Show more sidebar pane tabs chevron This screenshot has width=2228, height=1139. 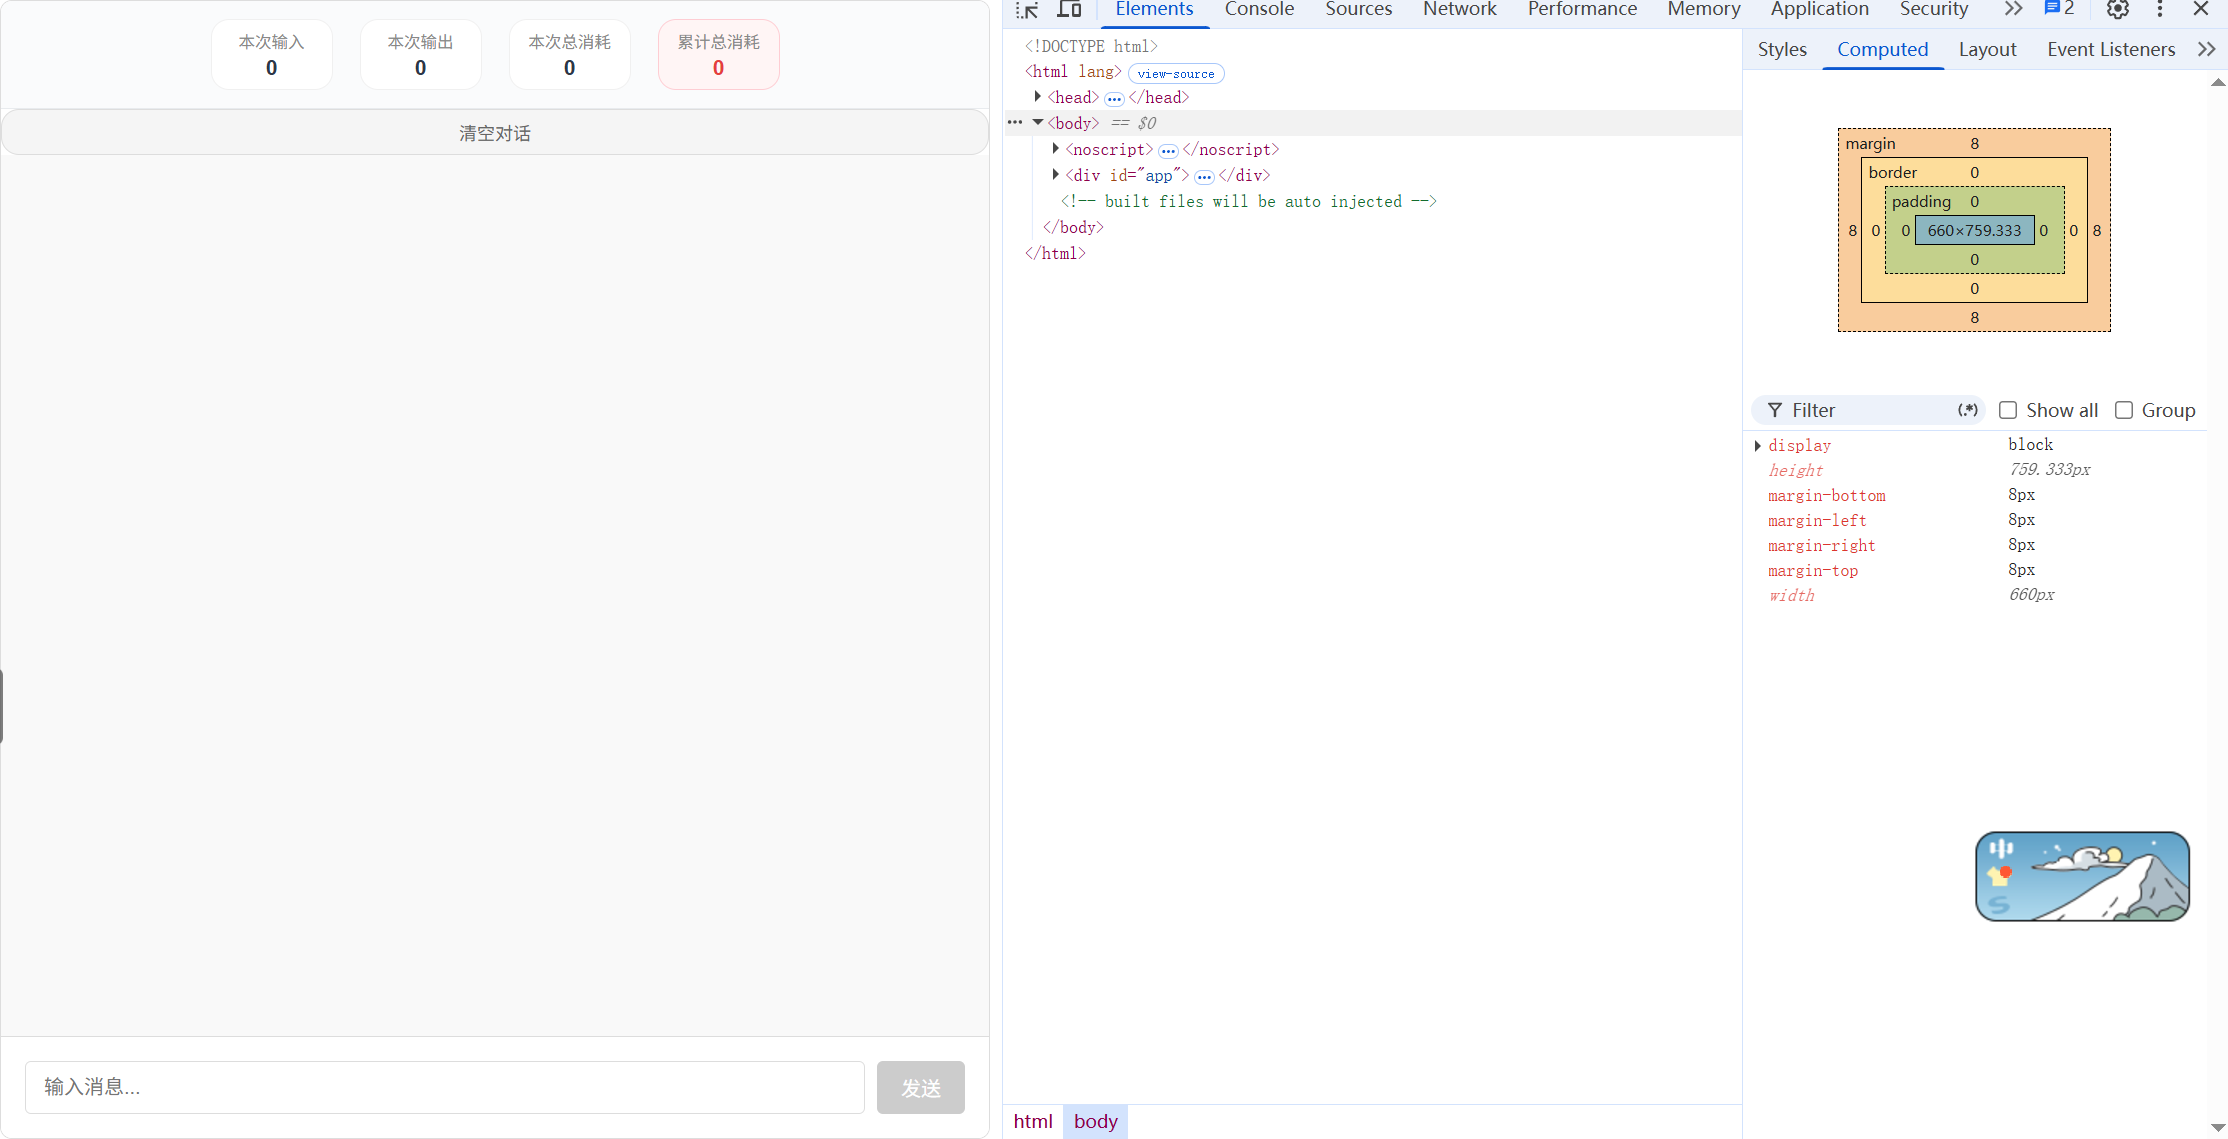(x=2206, y=49)
